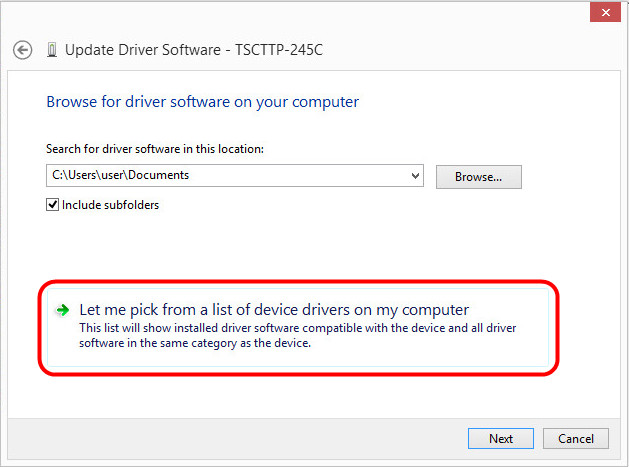Click the green arrow next to Let me pick
Screen dimensions: 629x467
click(62, 310)
